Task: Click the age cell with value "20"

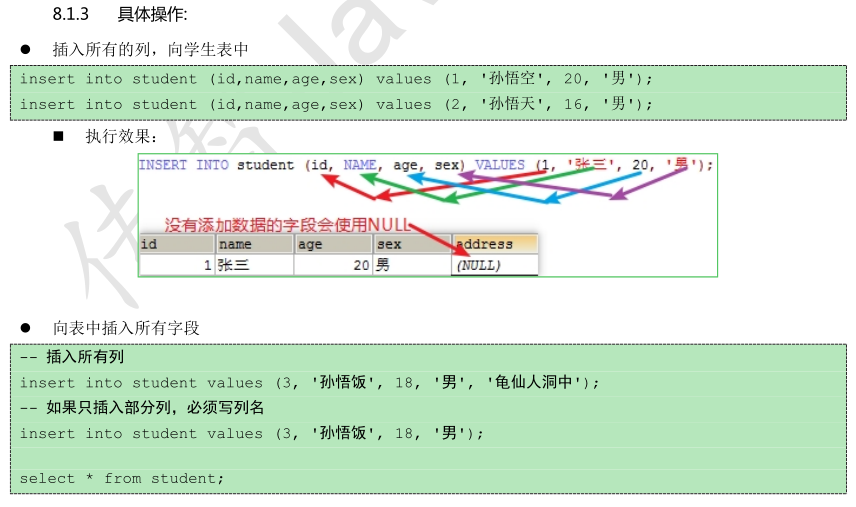Action: [333, 265]
